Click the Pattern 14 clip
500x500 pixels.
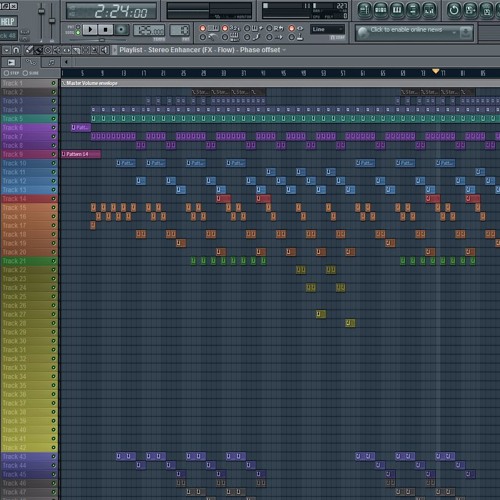[x=81, y=154]
